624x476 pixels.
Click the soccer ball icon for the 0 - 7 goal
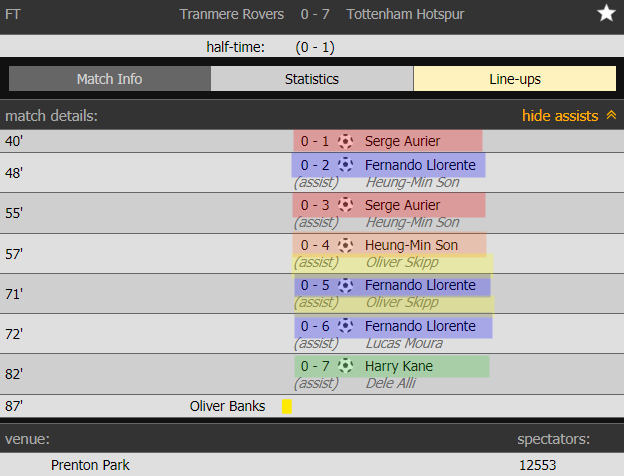346,366
